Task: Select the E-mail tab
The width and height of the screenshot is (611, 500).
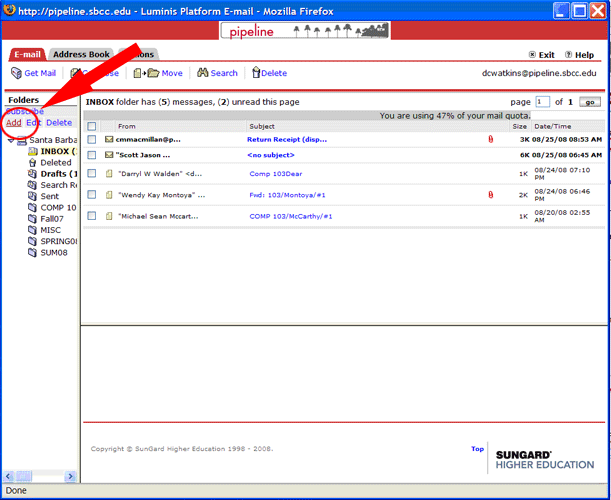Action: 27,54
